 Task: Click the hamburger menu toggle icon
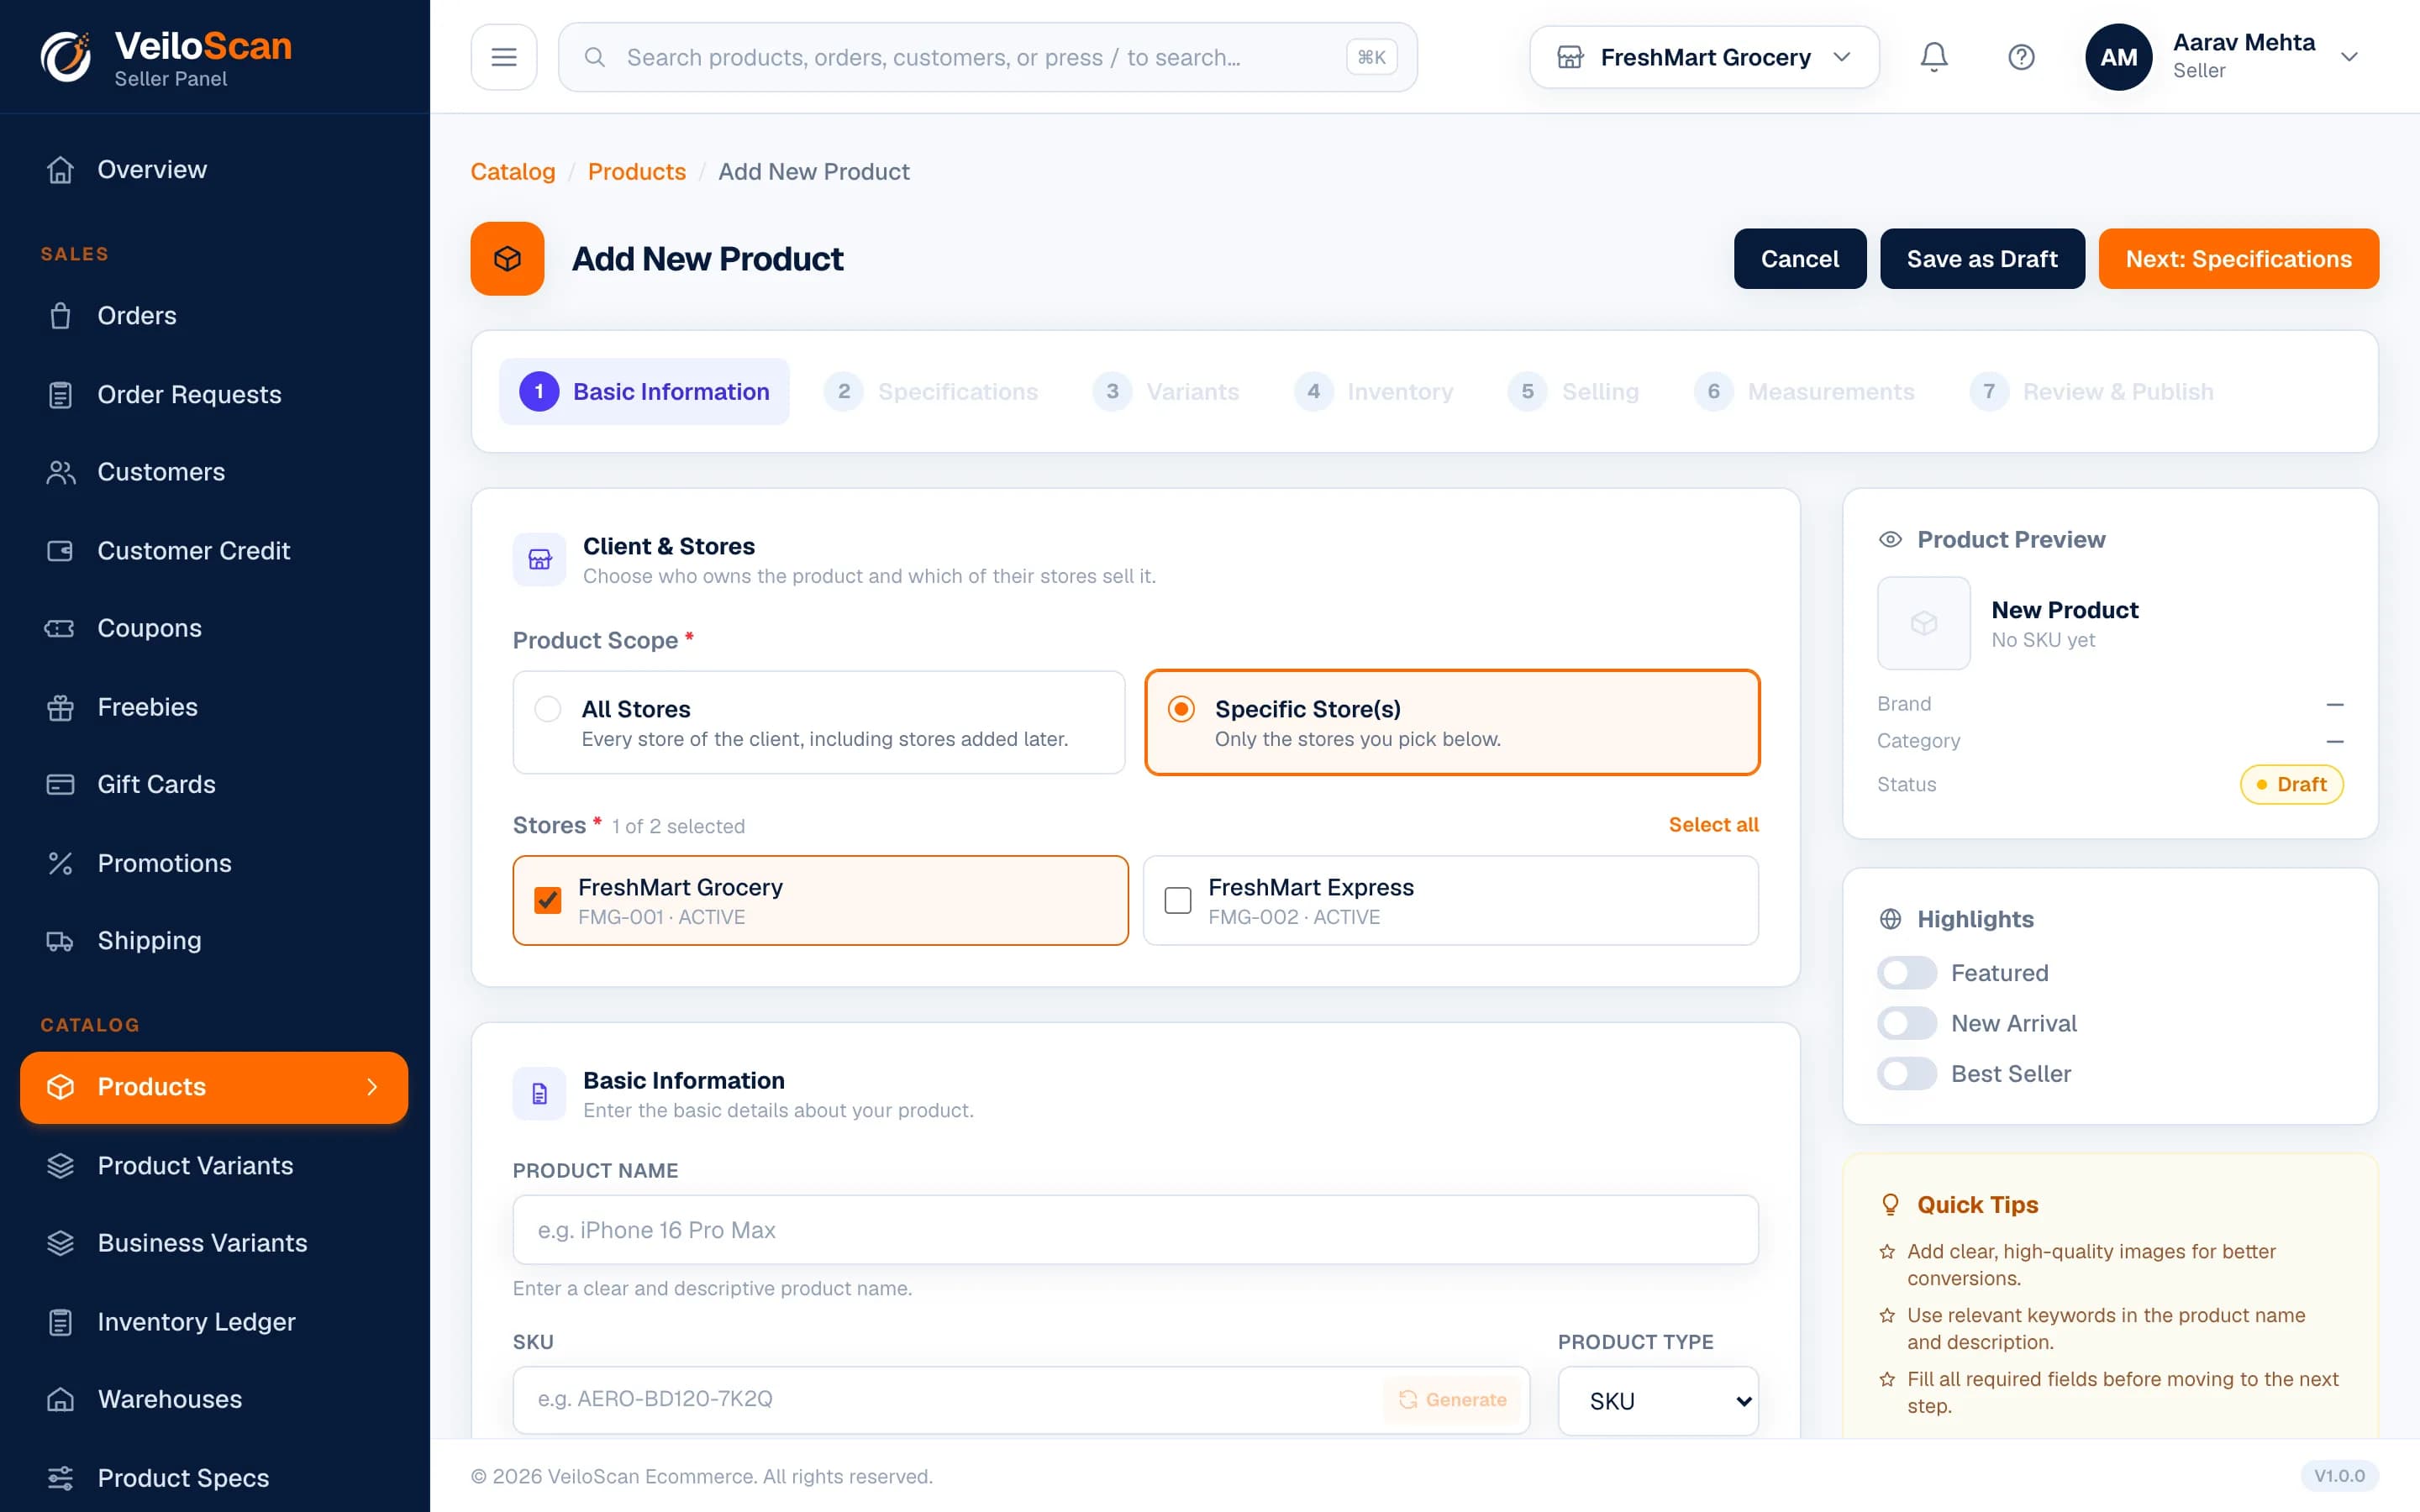pos(504,57)
